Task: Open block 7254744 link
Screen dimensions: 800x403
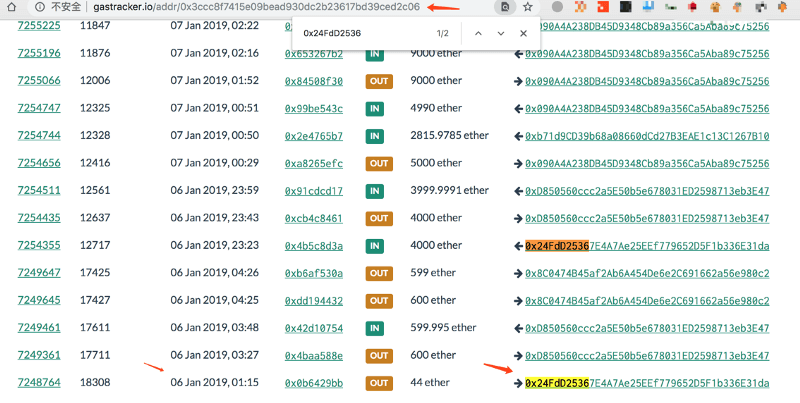Action: (39, 136)
